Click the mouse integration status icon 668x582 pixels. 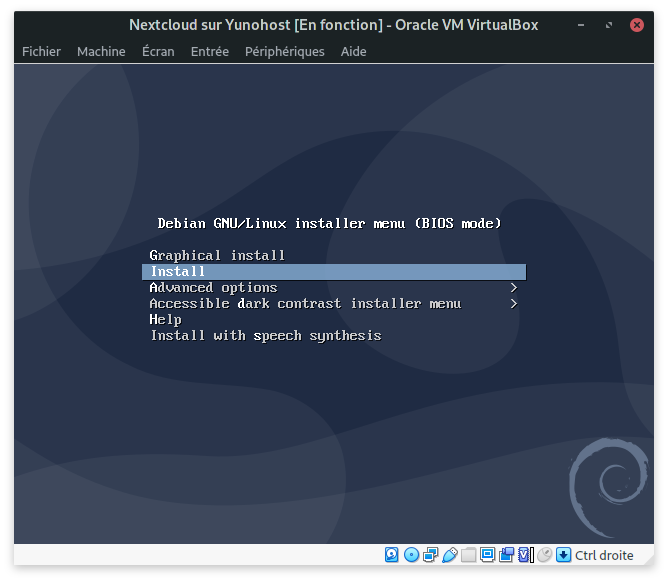coord(544,555)
